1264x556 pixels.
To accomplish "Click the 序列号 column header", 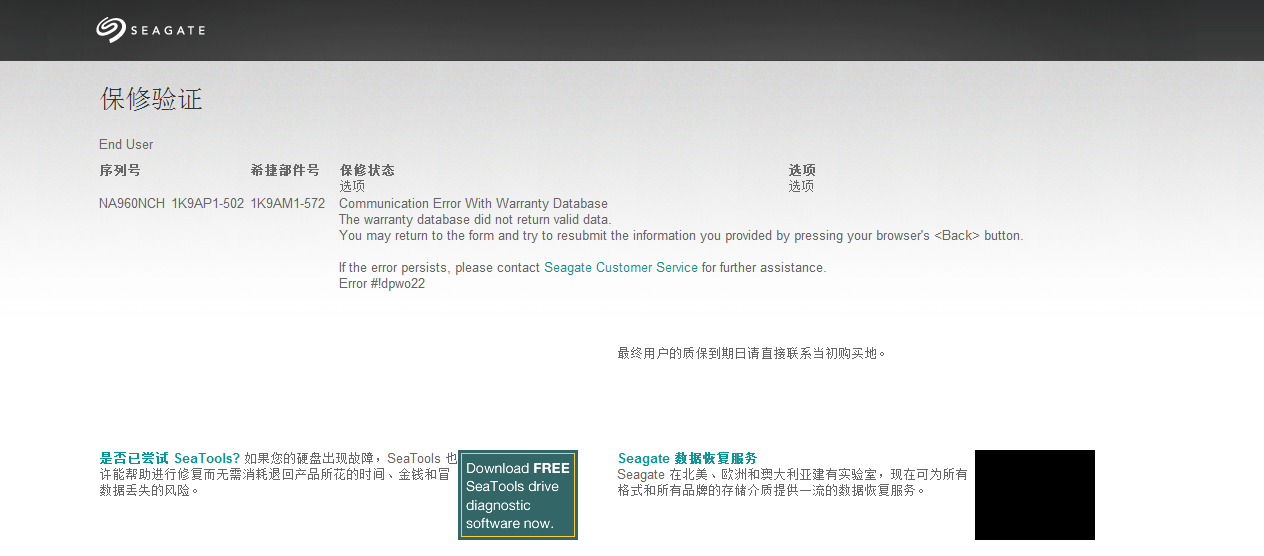I will click(x=120, y=170).
